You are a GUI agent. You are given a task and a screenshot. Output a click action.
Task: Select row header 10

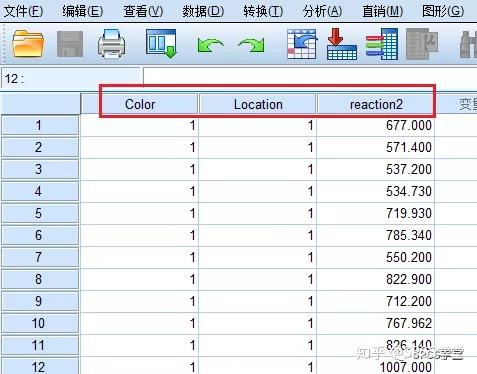coord(40,323)
